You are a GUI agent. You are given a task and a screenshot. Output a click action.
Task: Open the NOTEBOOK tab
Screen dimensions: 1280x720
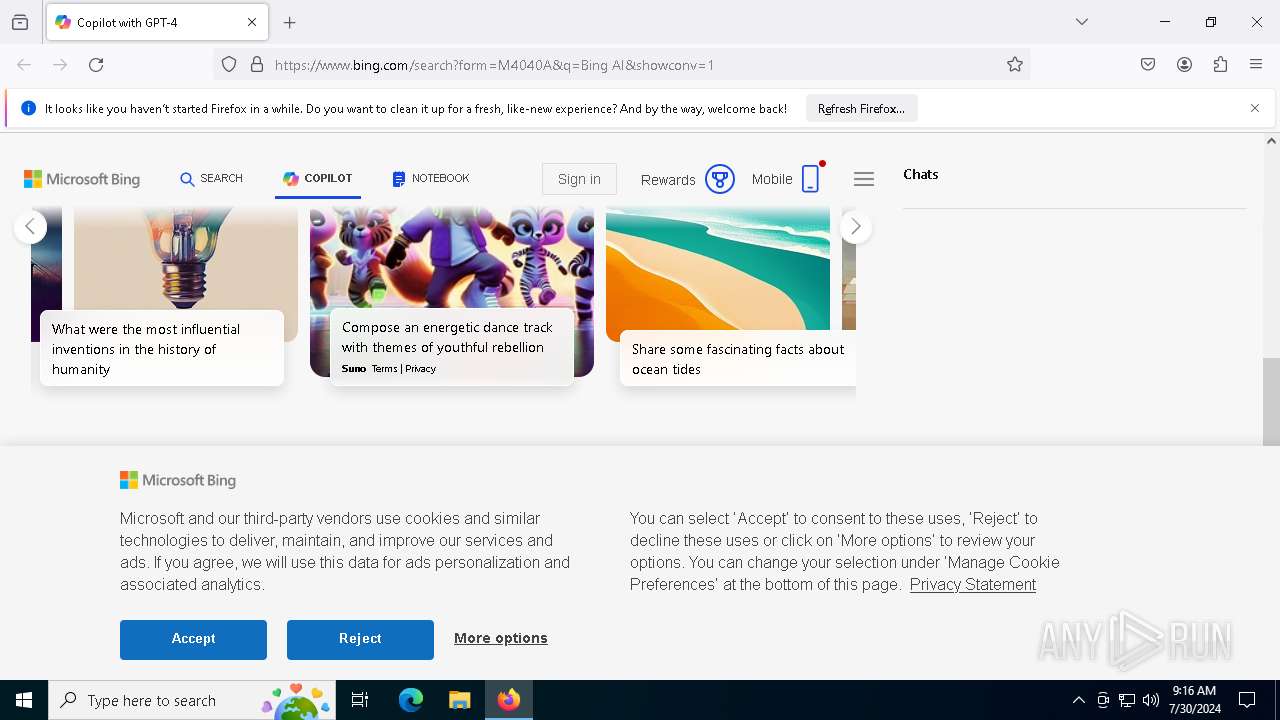[x=431, y=178]
